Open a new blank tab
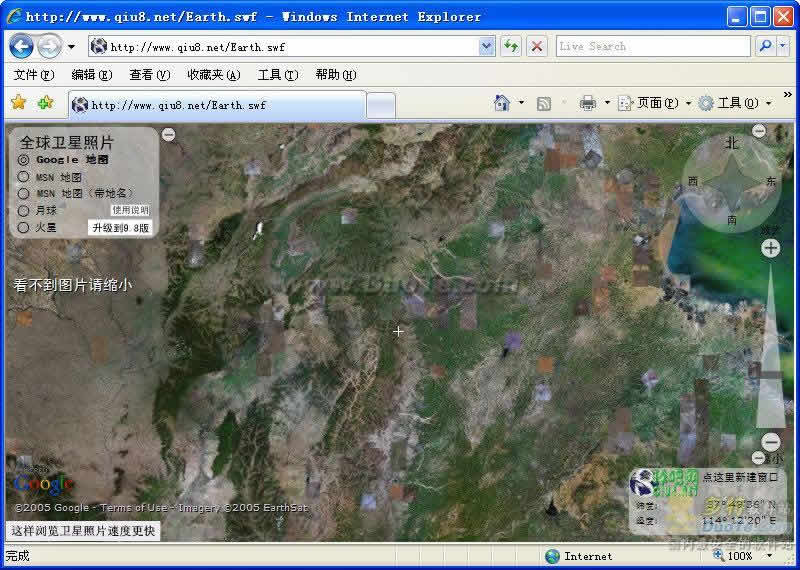 [x=381, y=106]
